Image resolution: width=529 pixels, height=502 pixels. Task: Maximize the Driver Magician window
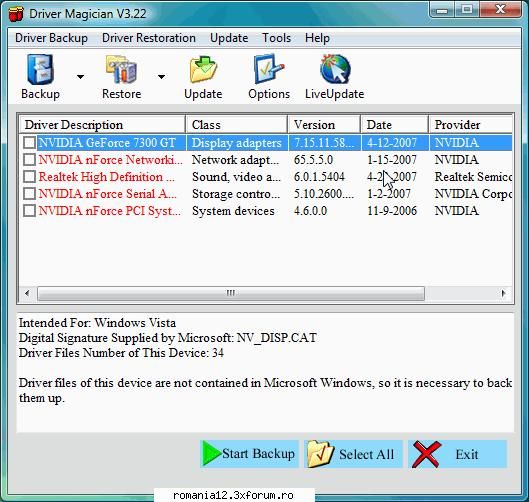coord(467,10)
